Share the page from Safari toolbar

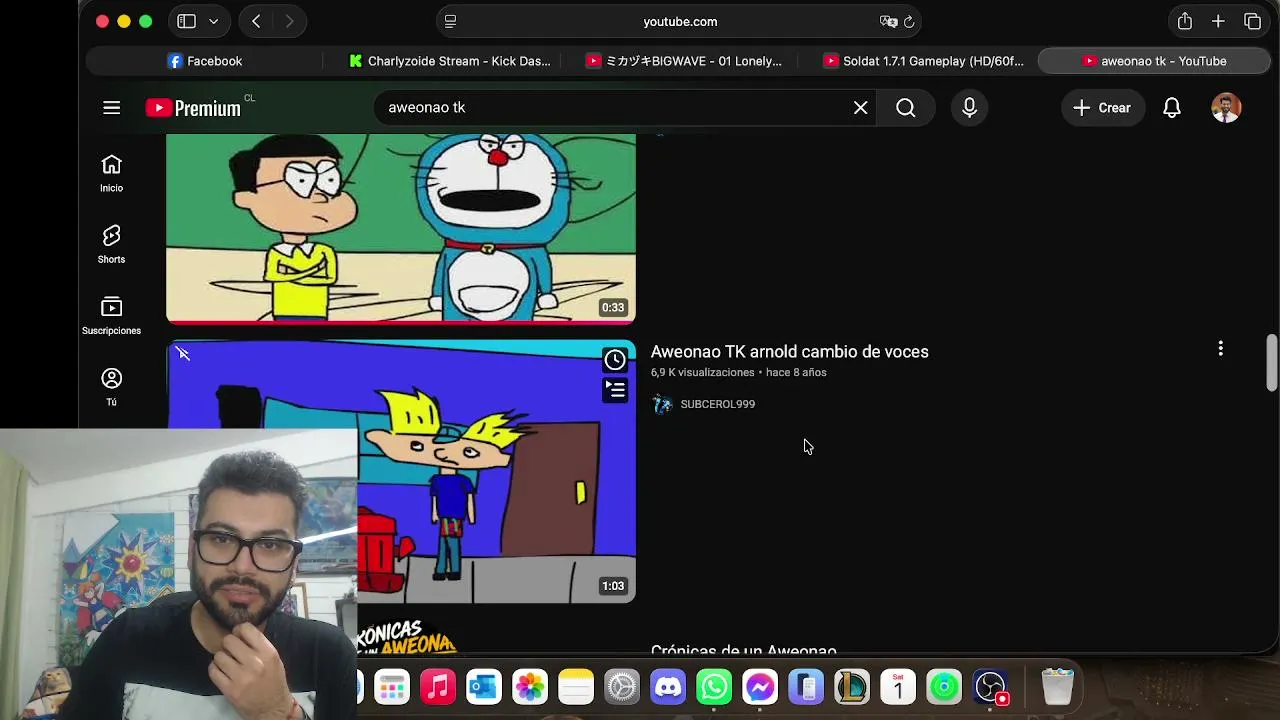tap(1185, 21)
